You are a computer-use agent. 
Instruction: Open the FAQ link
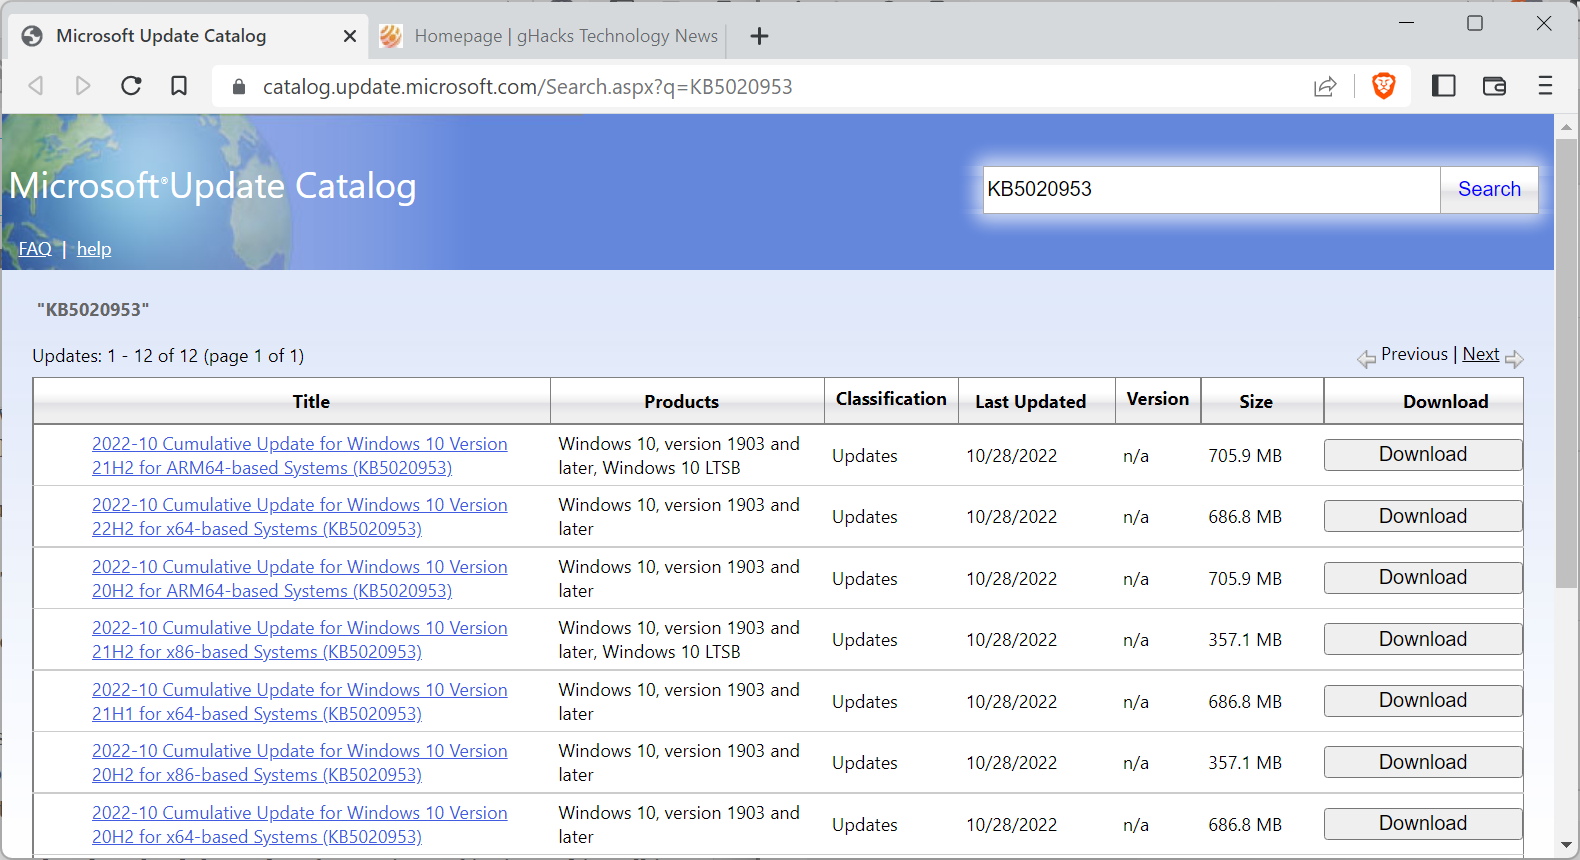click(x=35, y=249)
